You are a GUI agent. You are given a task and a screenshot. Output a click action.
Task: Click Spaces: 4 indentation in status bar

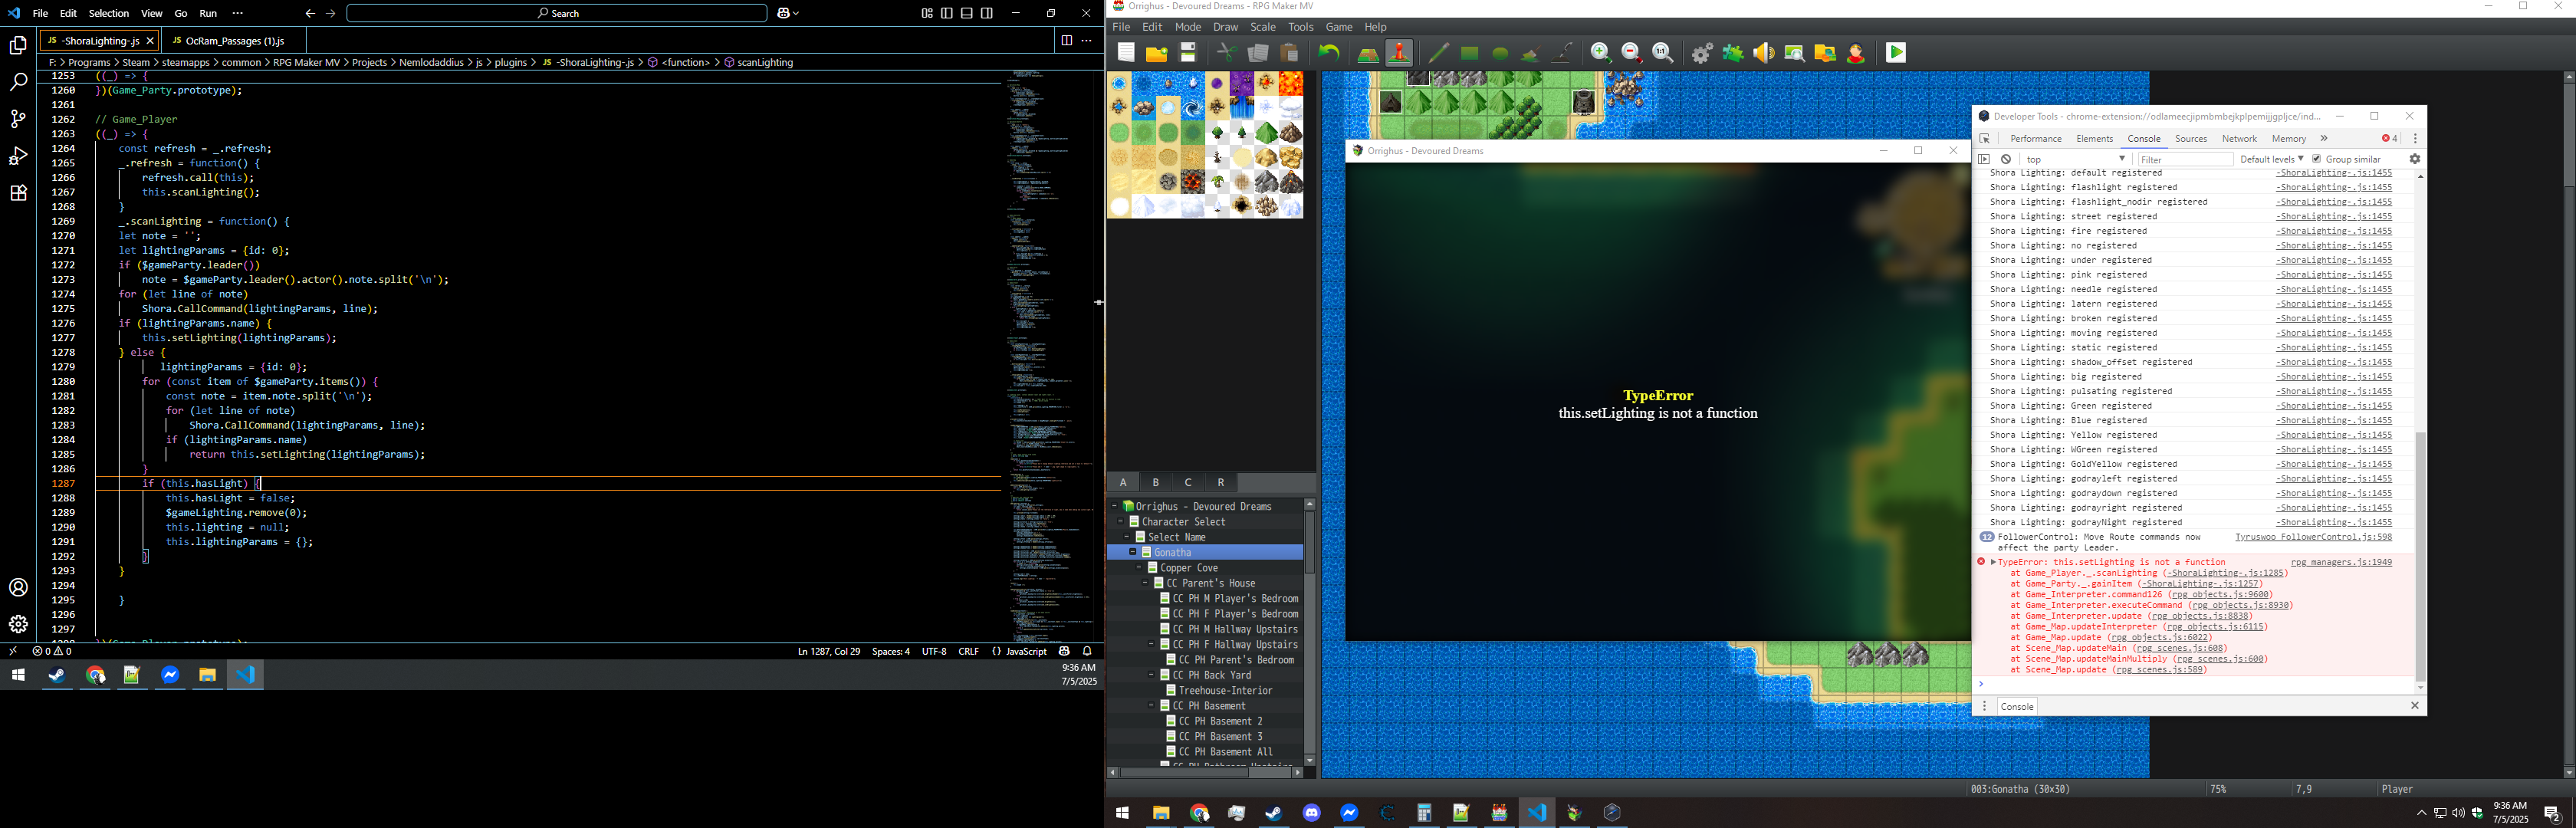(890, 651)
